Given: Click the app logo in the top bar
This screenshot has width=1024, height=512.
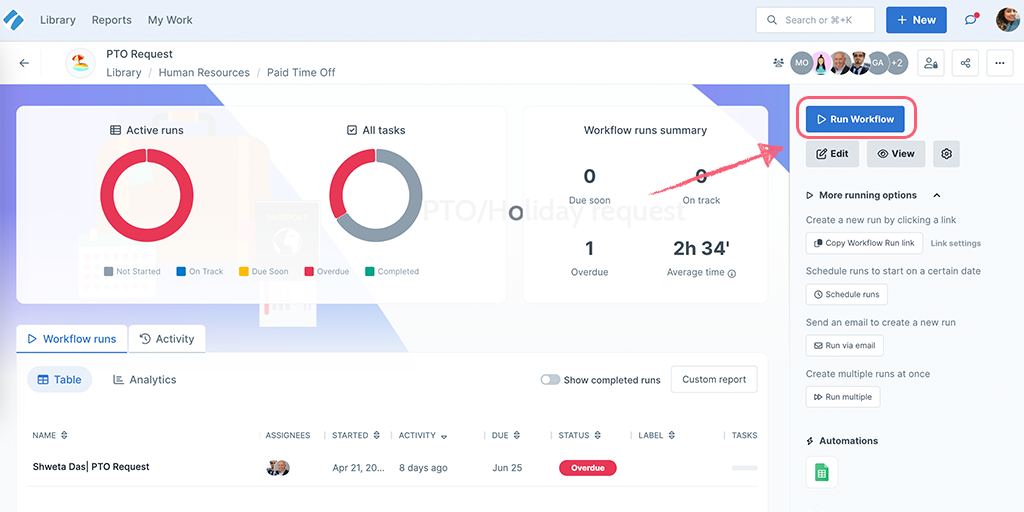Looking at the screenshot, I should coord(14,20).
